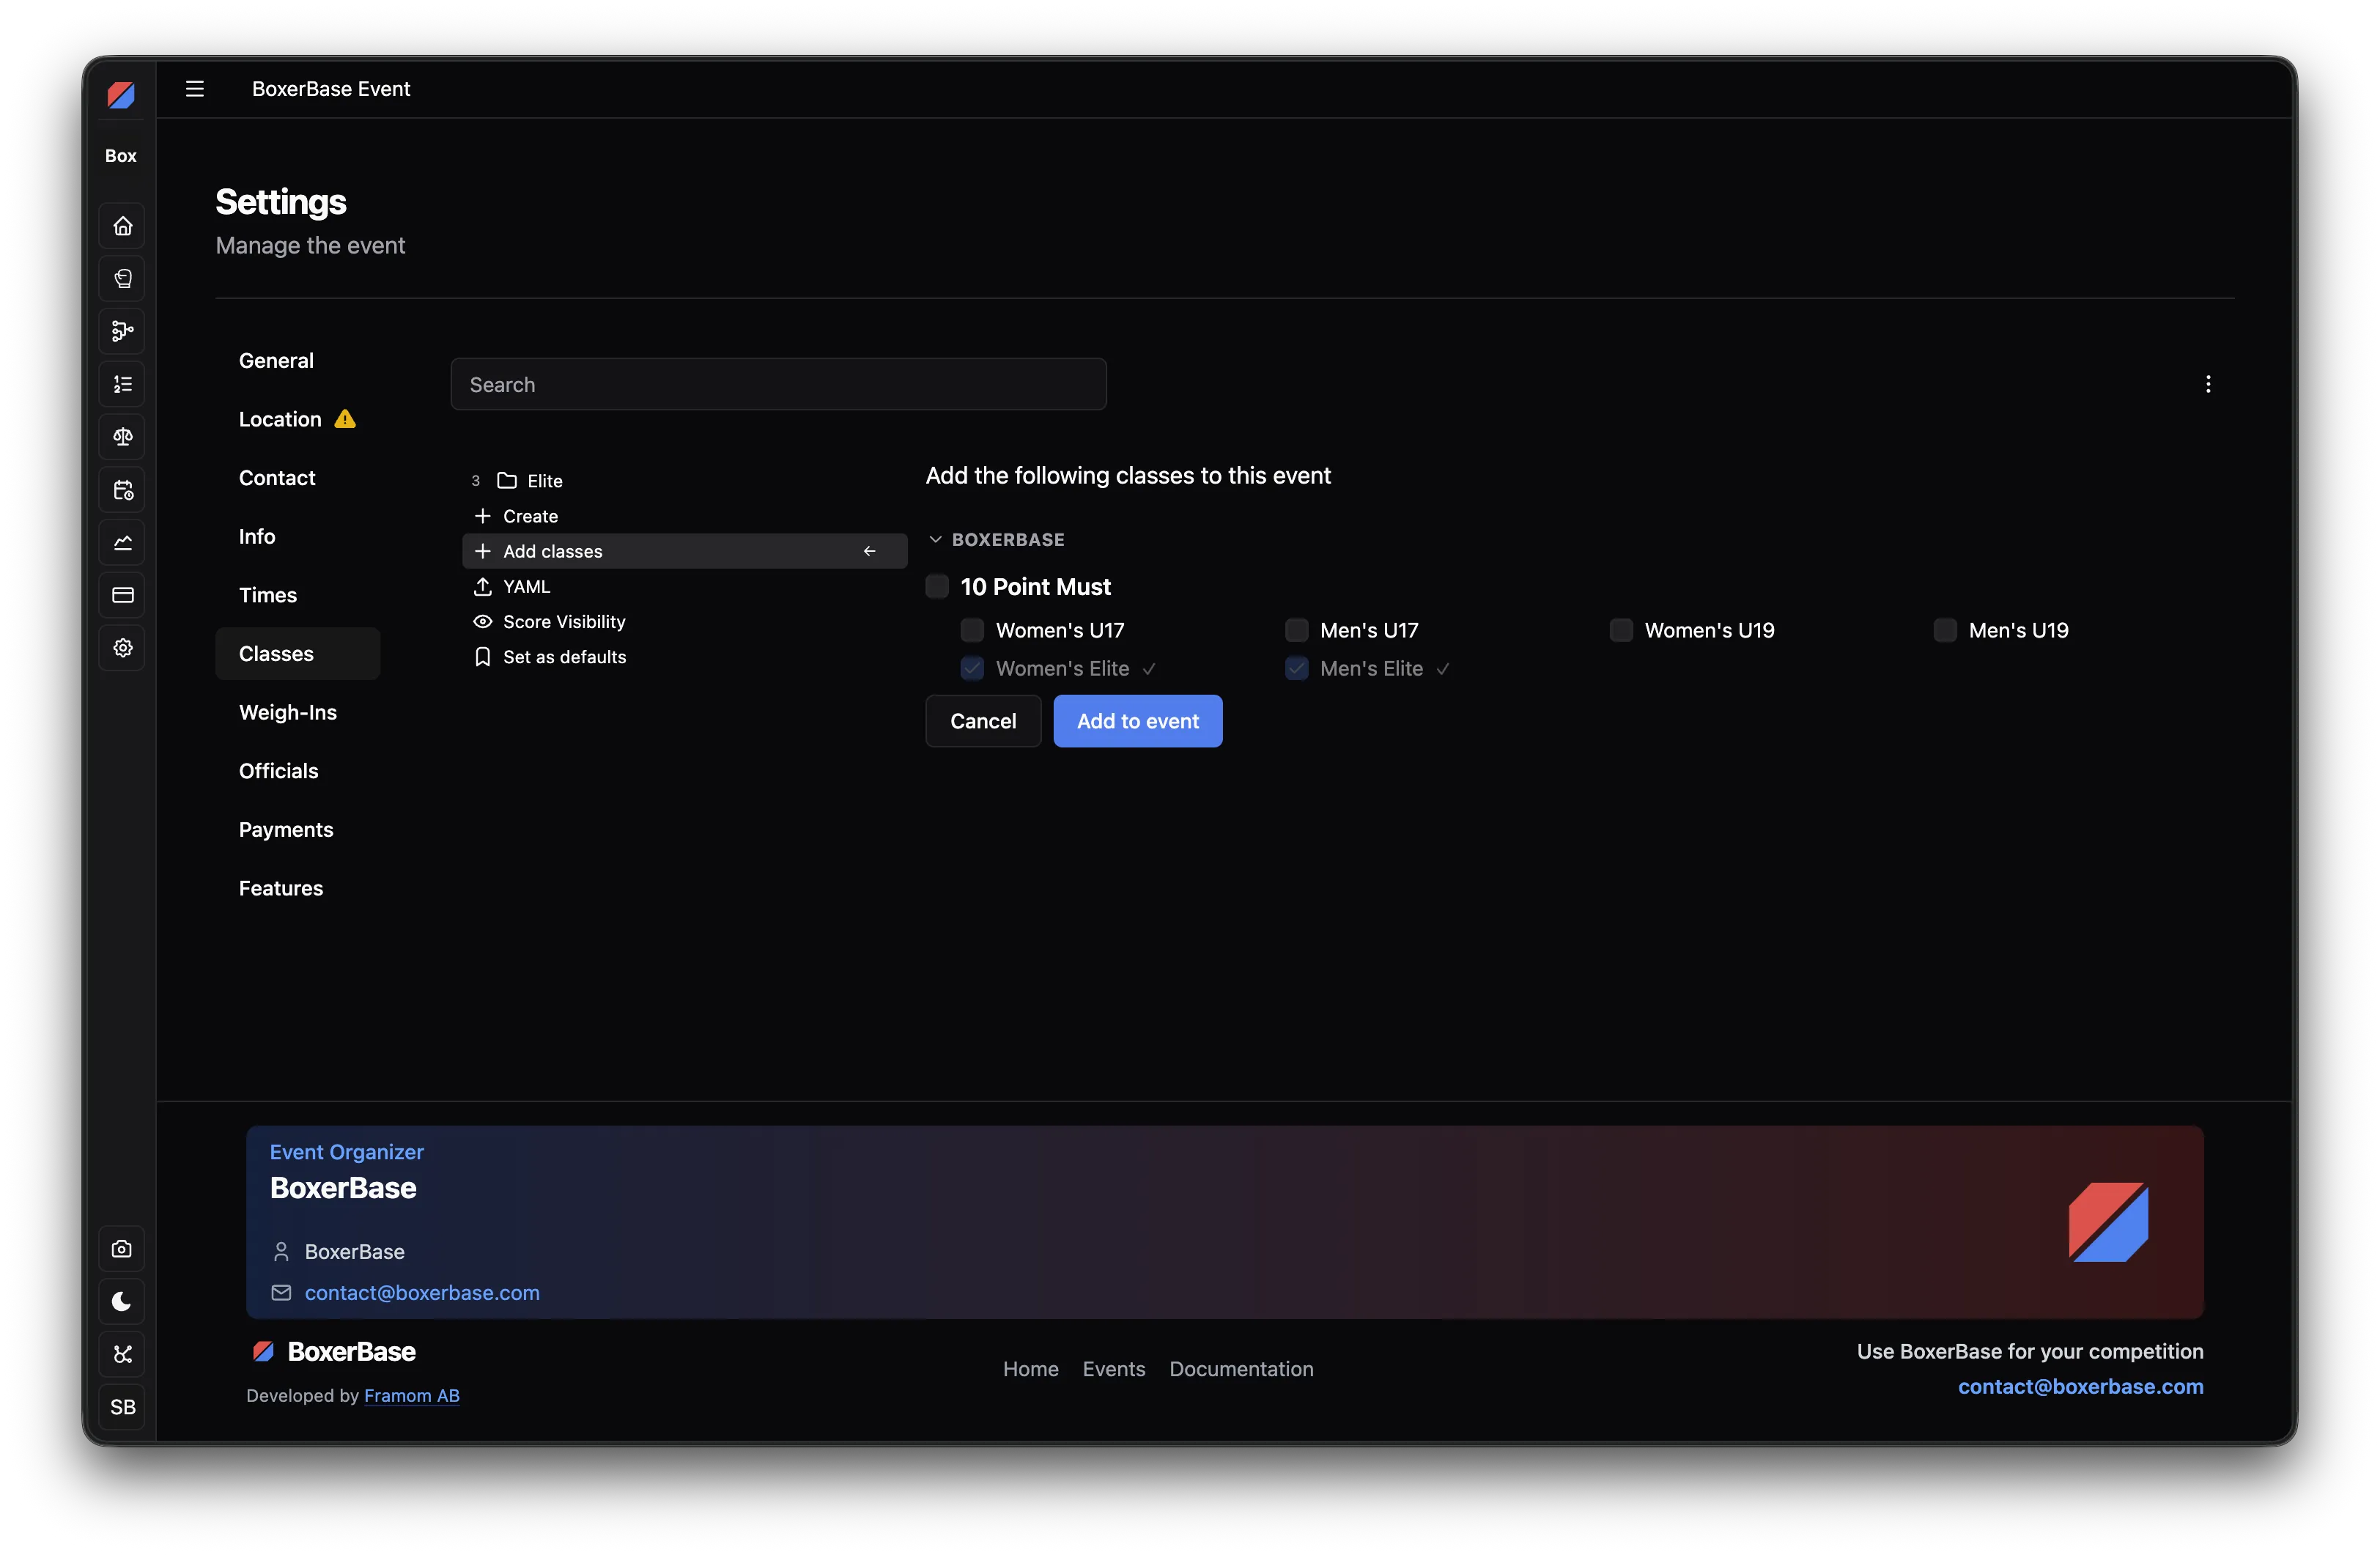Viewport: 2380px width, 1555px height.
Task: Open the gear settings sidebar icon
Action: [123, 648]
